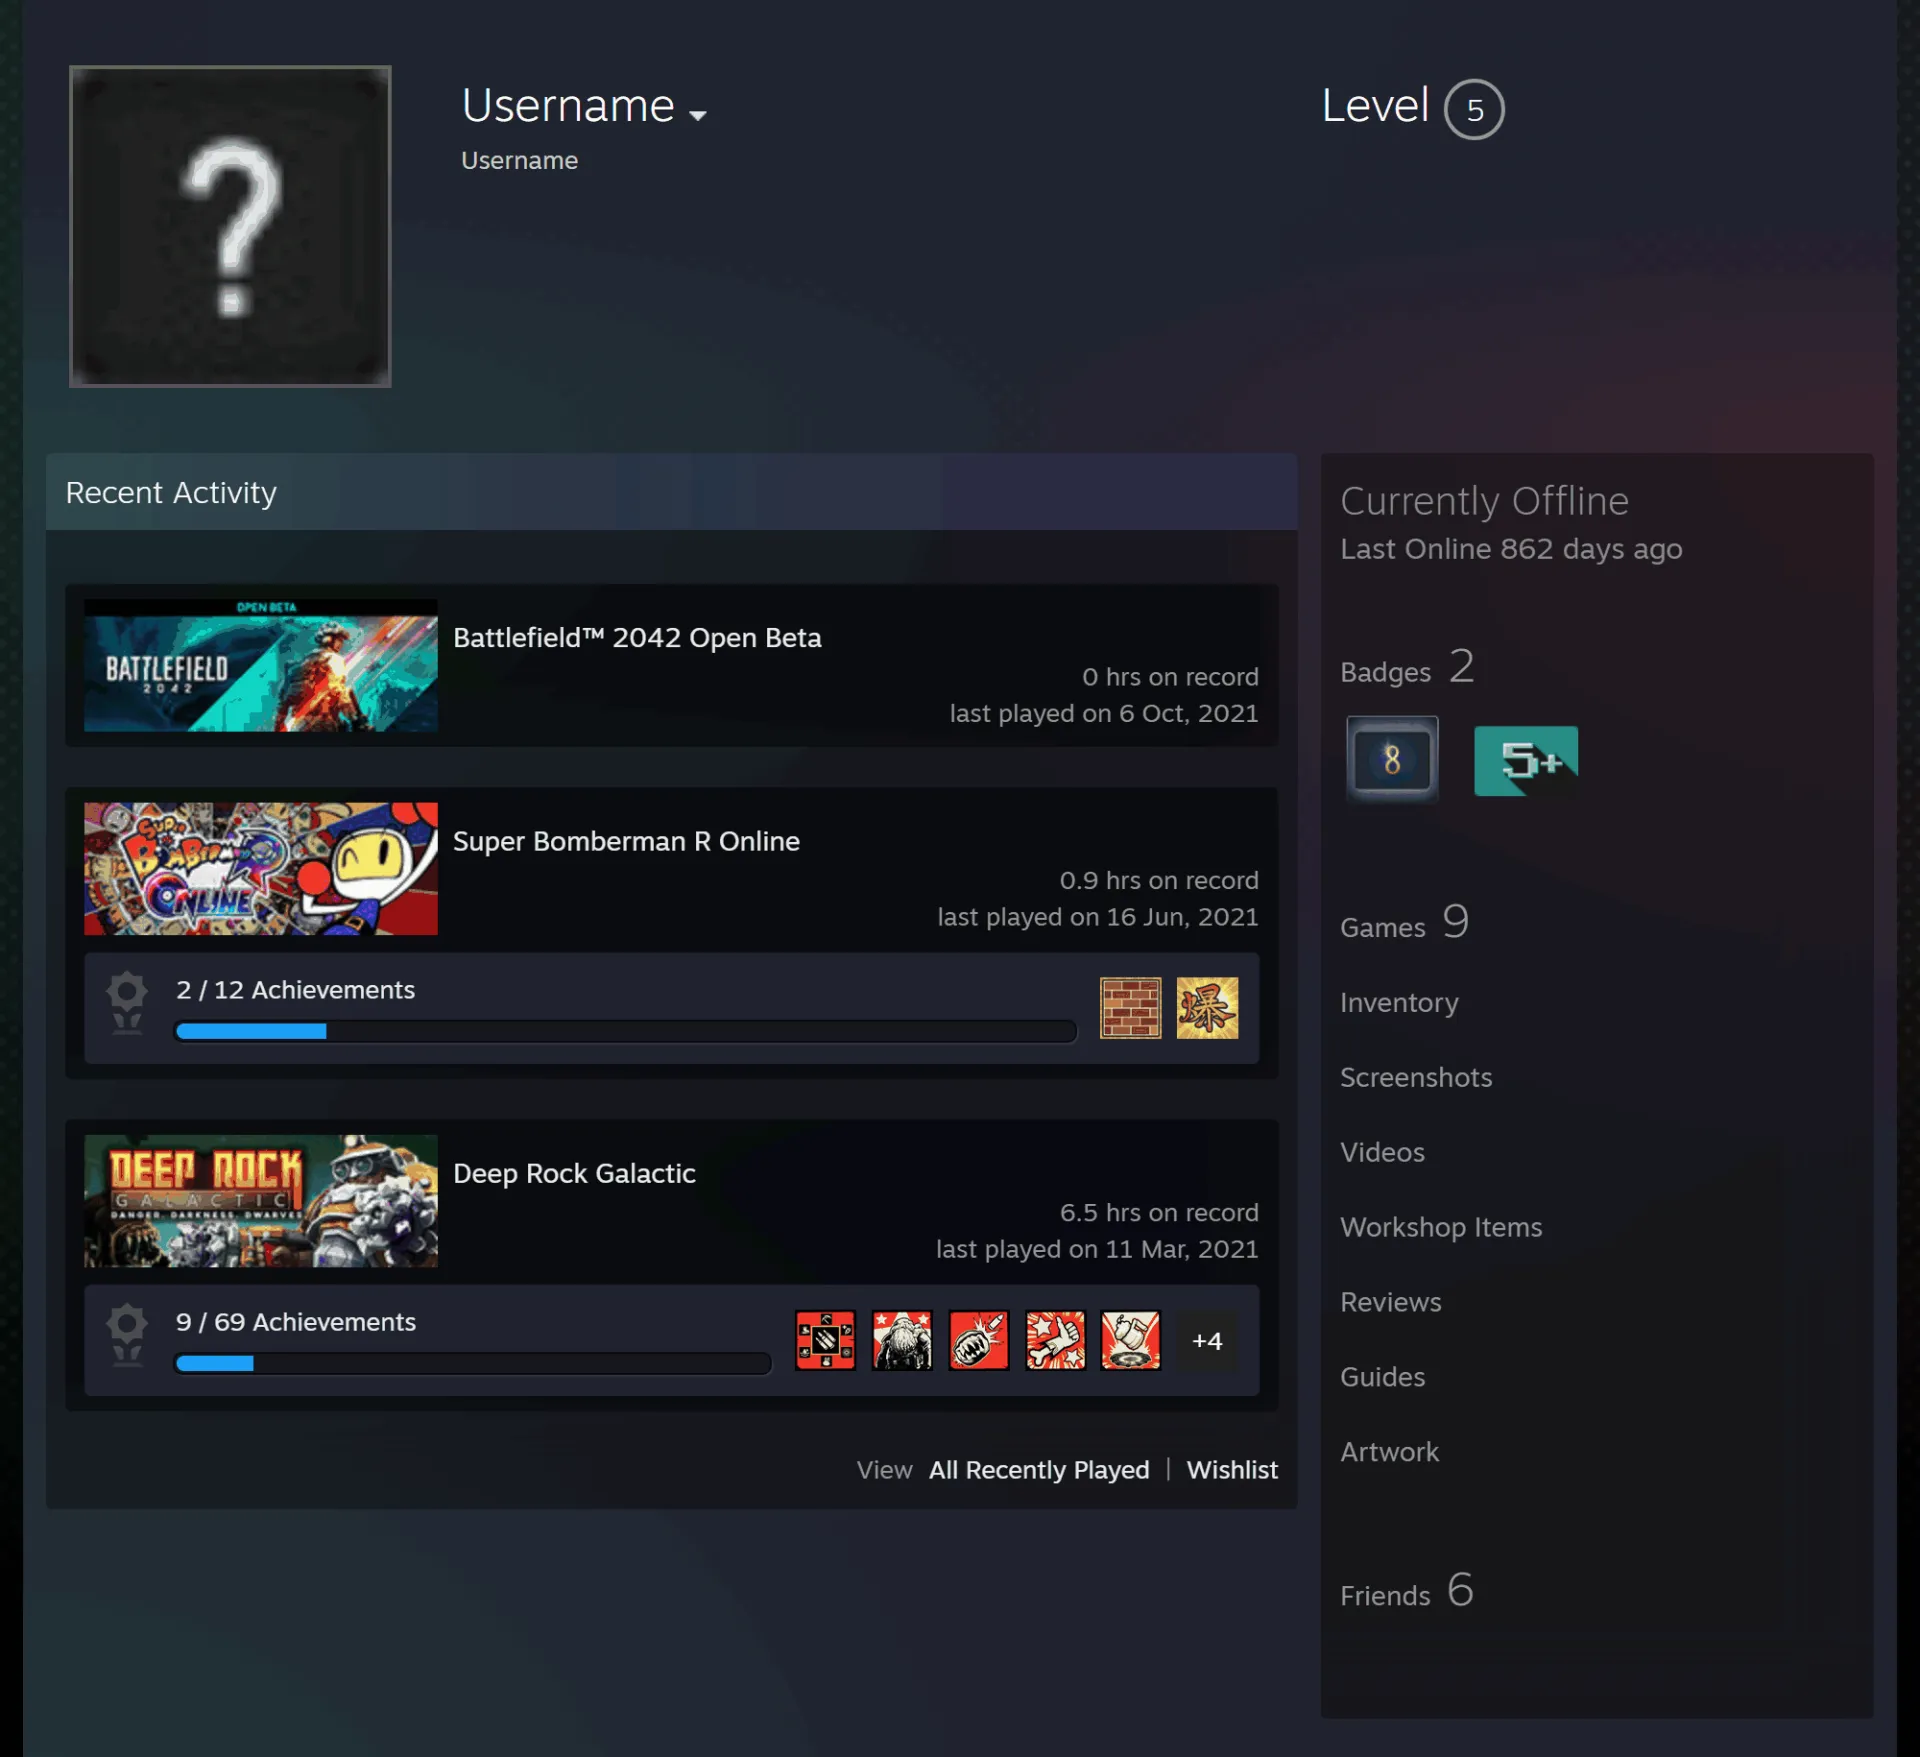This screenshot has height=1757, width=1920.
Task: Open the Artwork section
Action: [1389, 1453]
